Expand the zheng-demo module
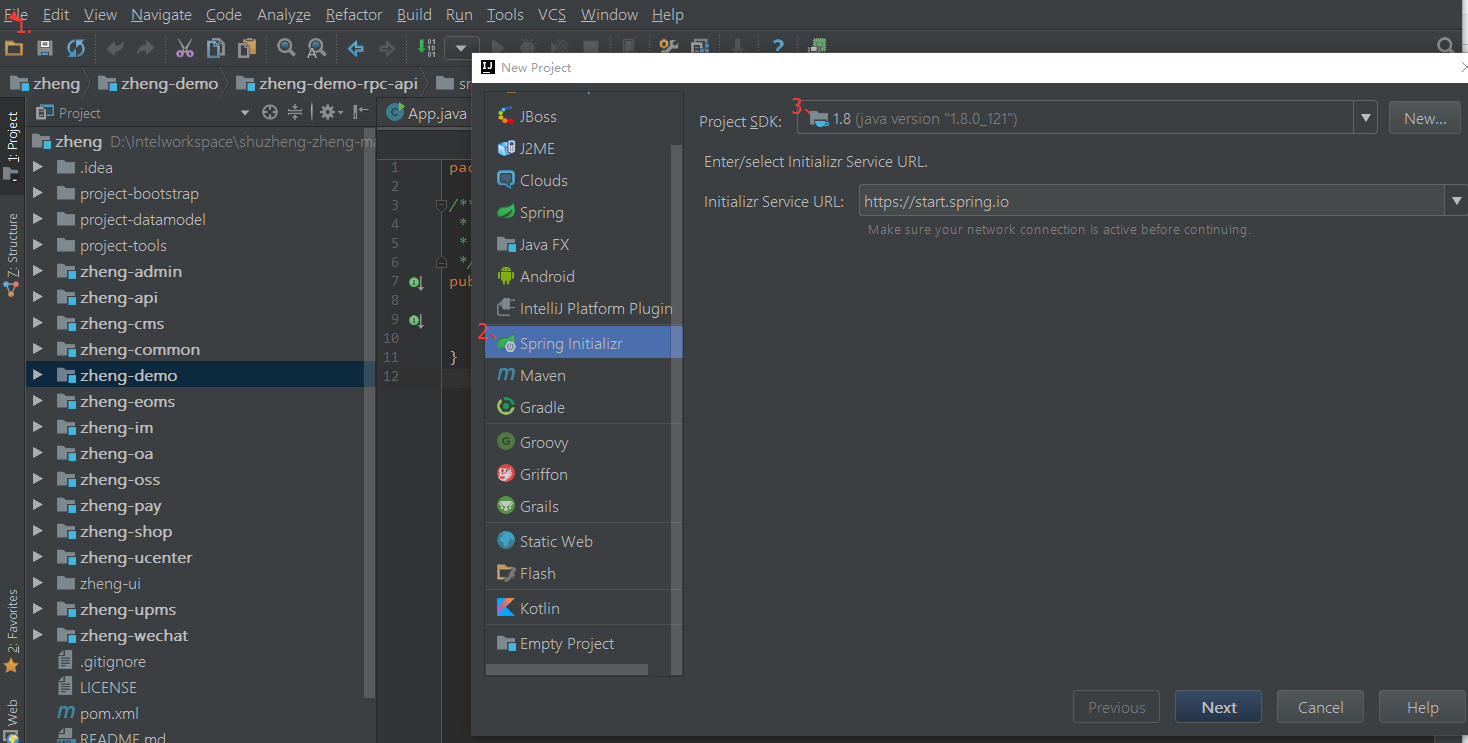Image resolution: width=1468 pixels, height=743 pixels. click(38, 375)
